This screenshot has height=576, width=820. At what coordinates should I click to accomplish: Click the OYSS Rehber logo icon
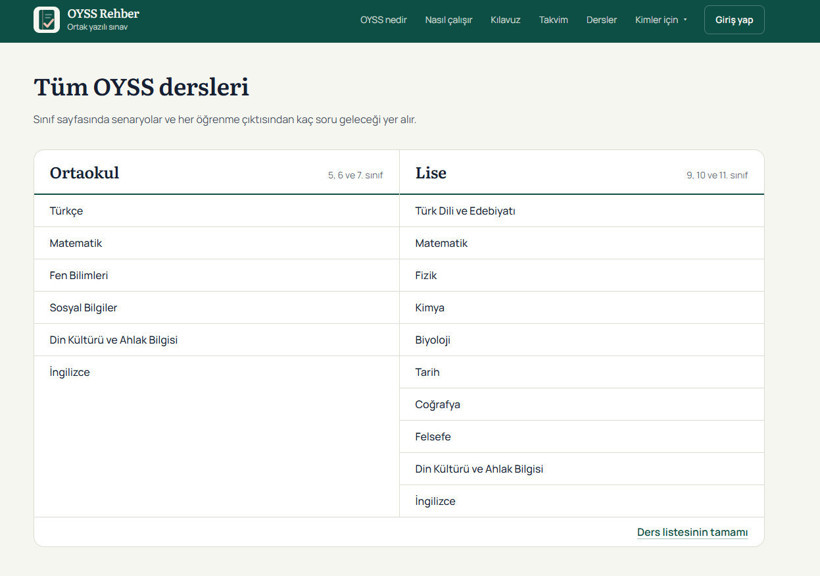pyautogui.click(x=47, y=20)
